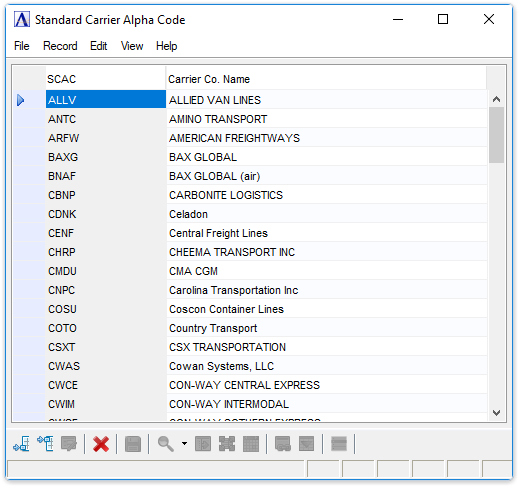522x489 pixels.
Task: Select the CWAS SCAC cell
Action: click(106, 366)
